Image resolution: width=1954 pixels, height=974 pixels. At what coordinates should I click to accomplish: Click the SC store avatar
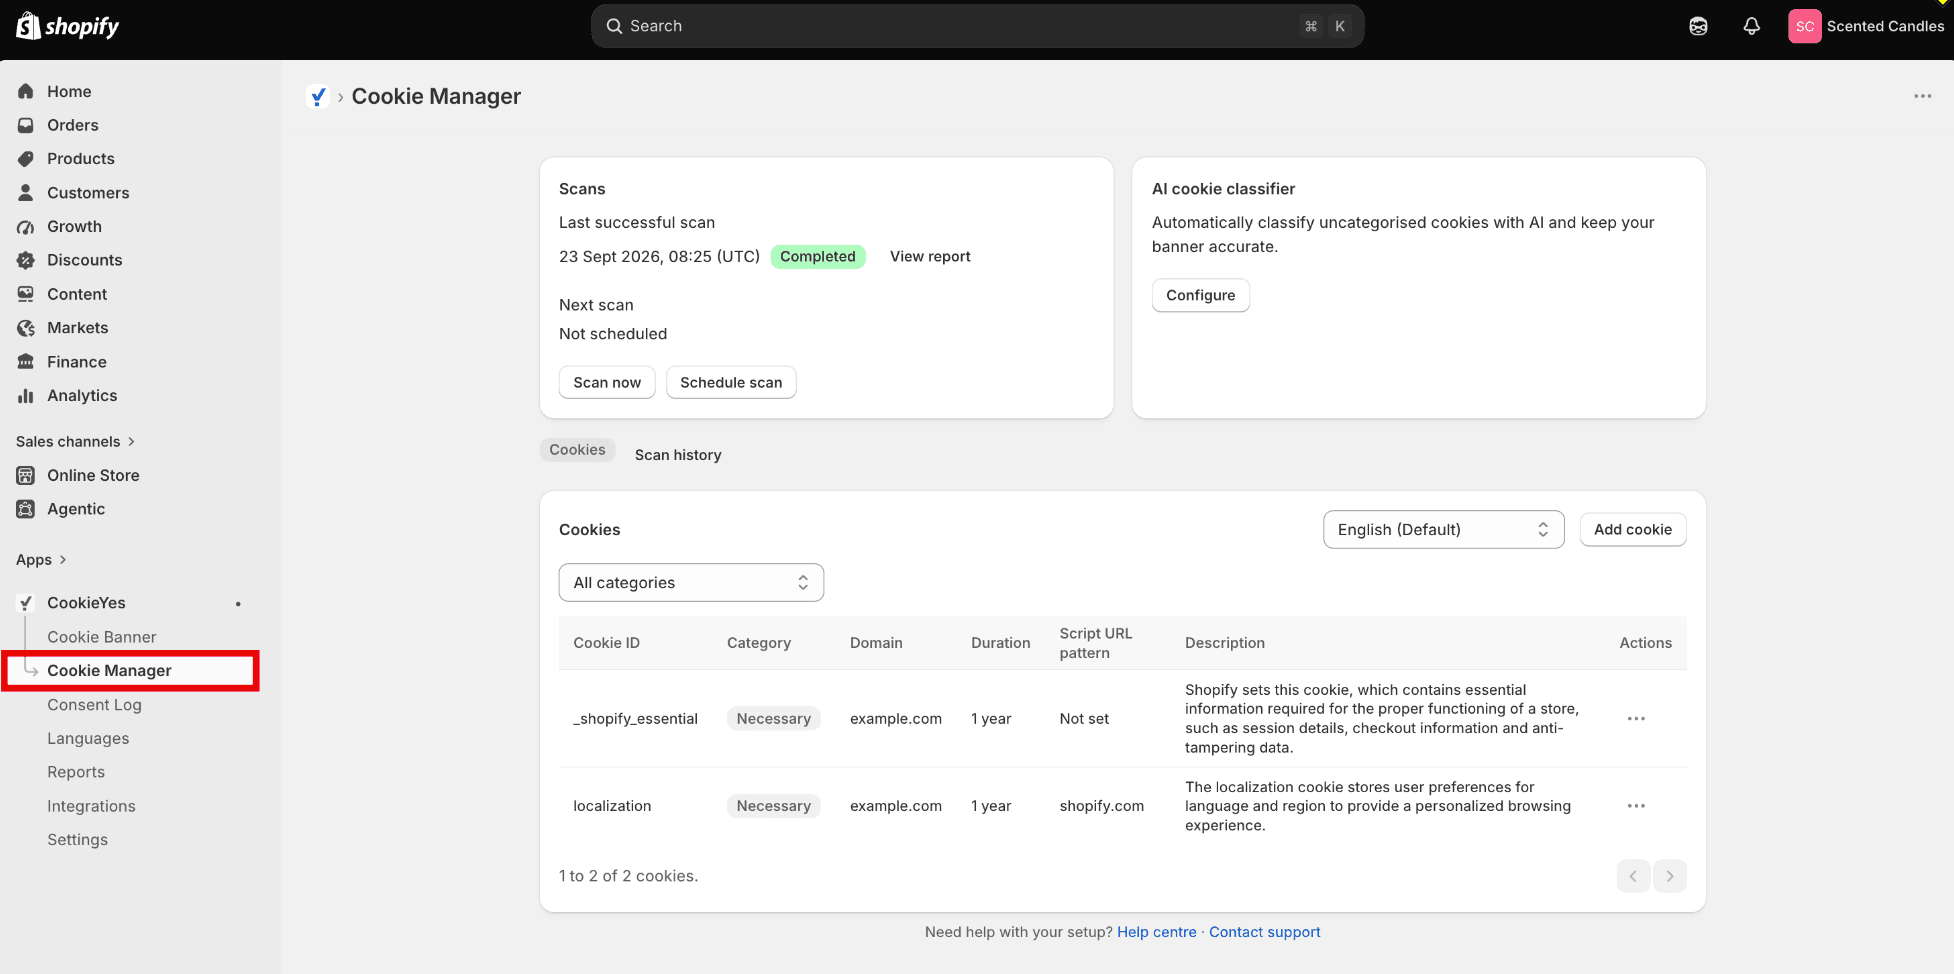(x=1804, y=27)
